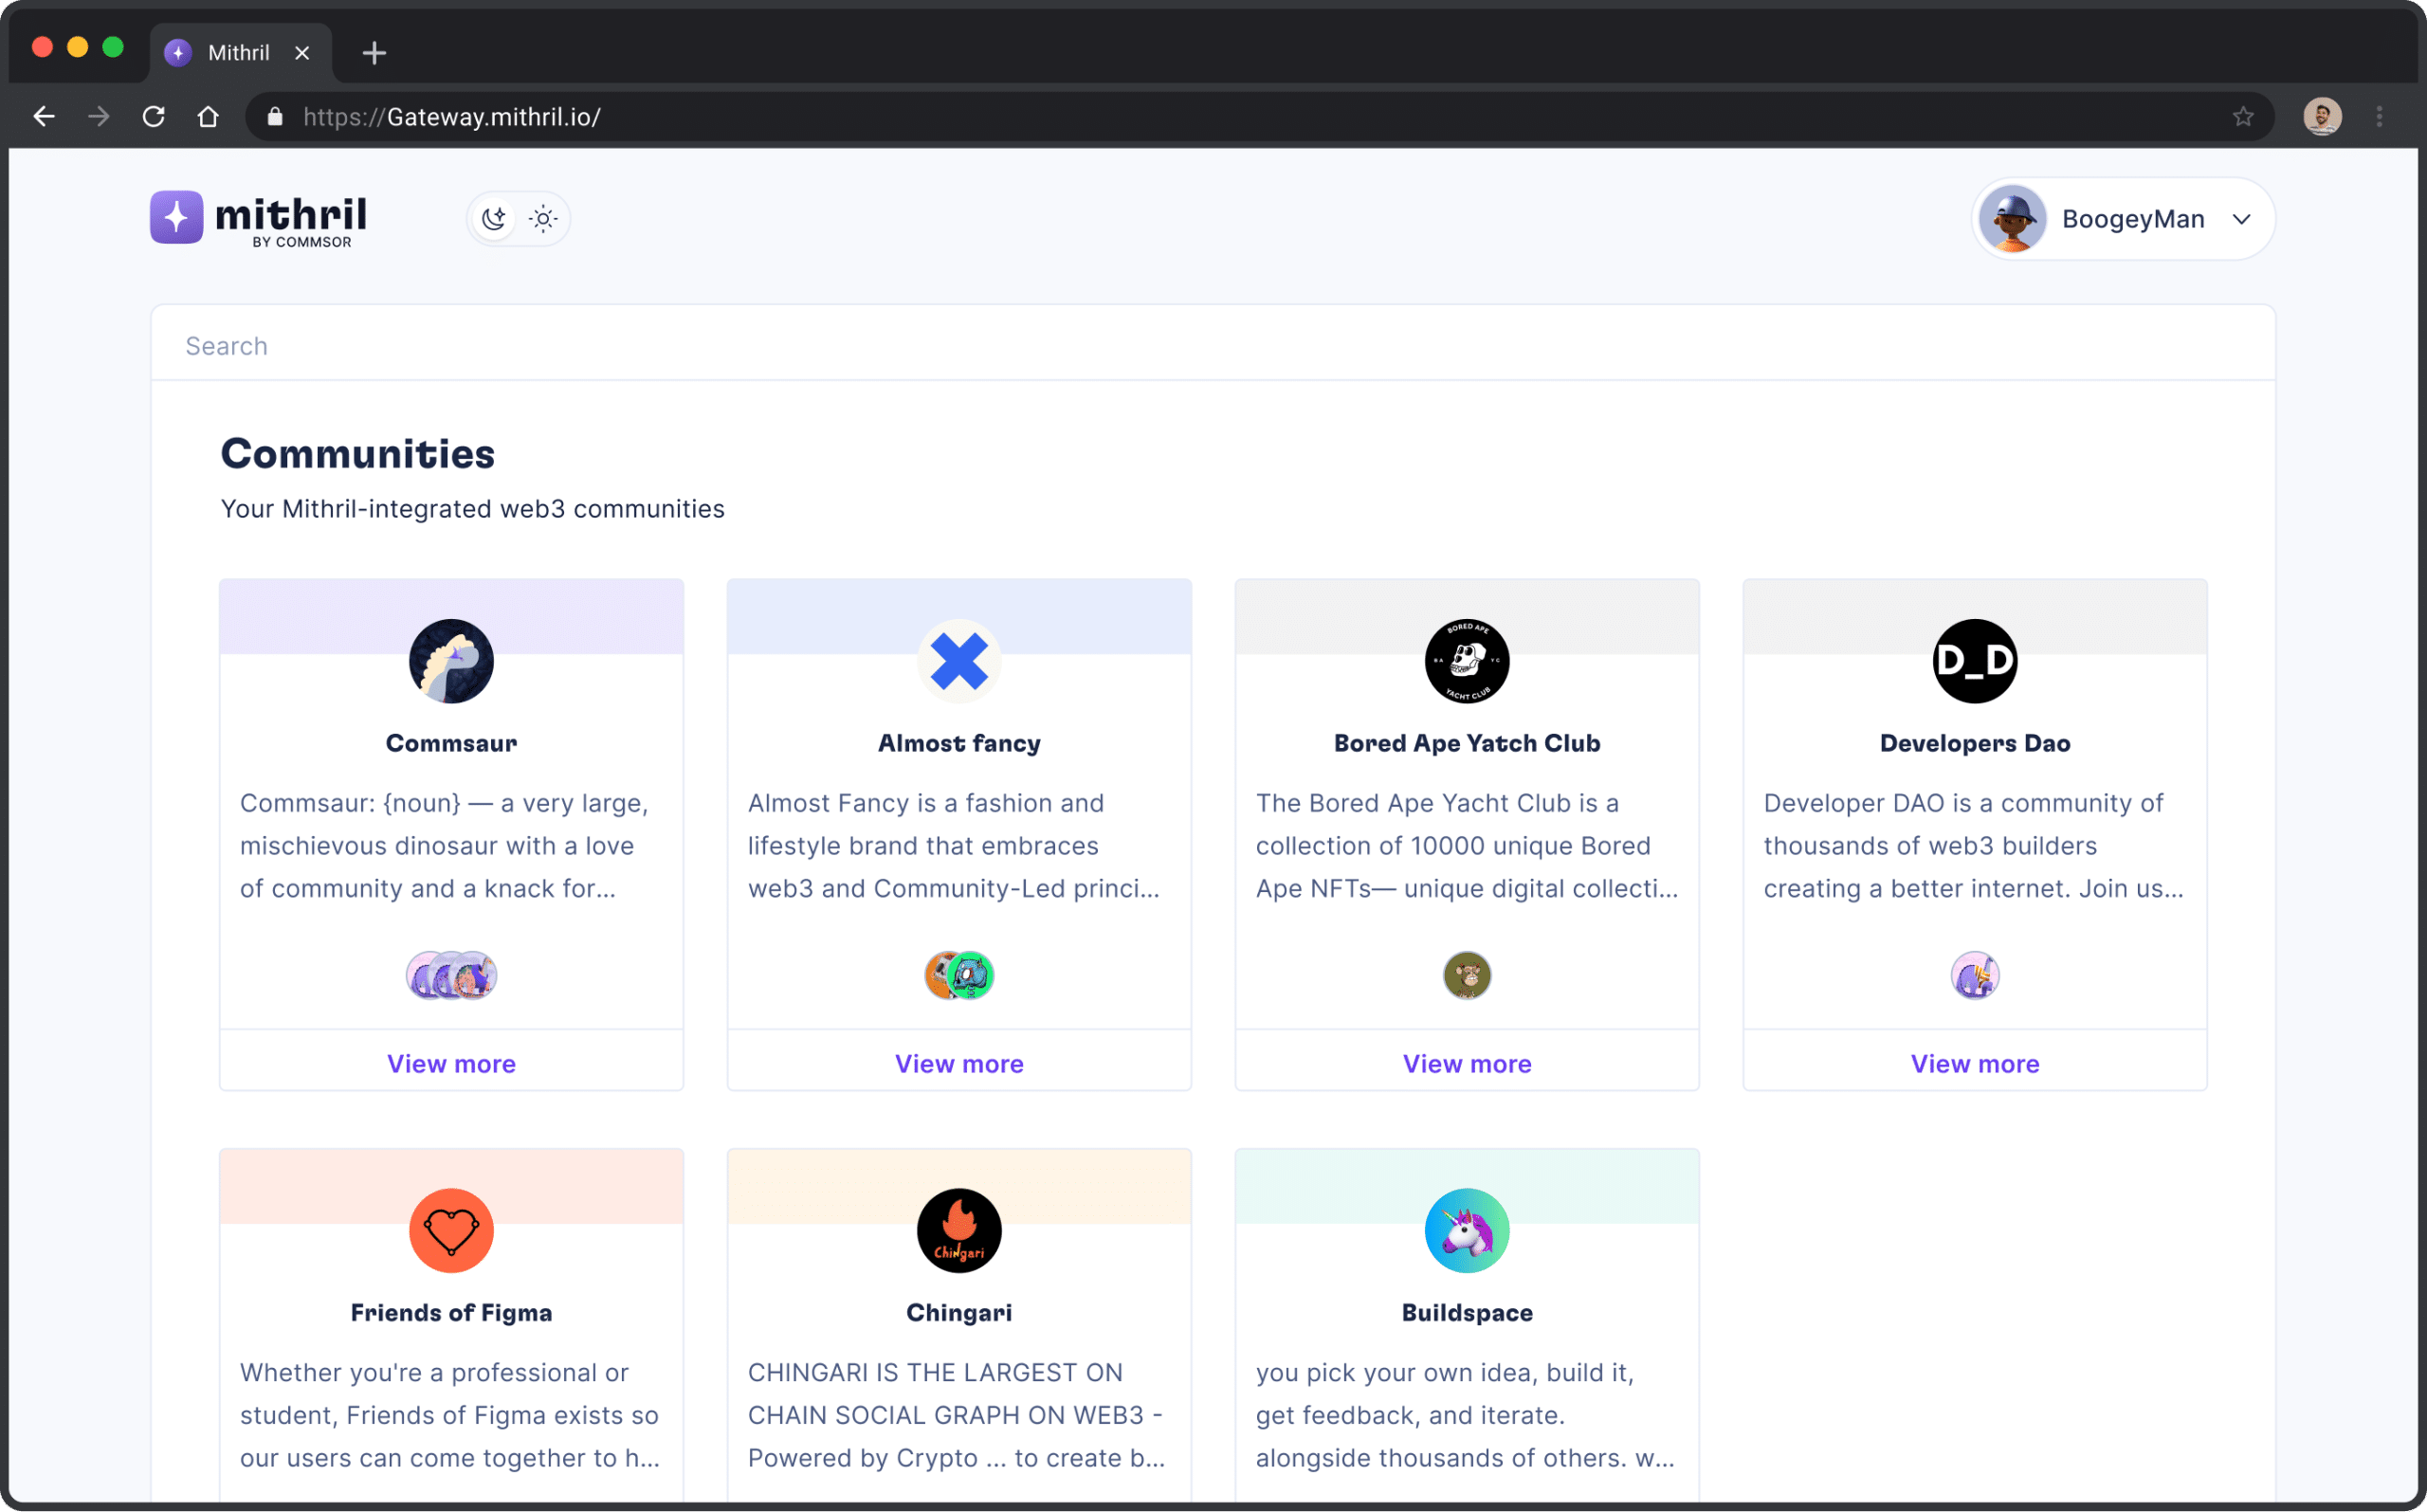Reload the page with refresh icon
The height and width of the screenshot is (1512, 2427).
click(x=153, y=117)
